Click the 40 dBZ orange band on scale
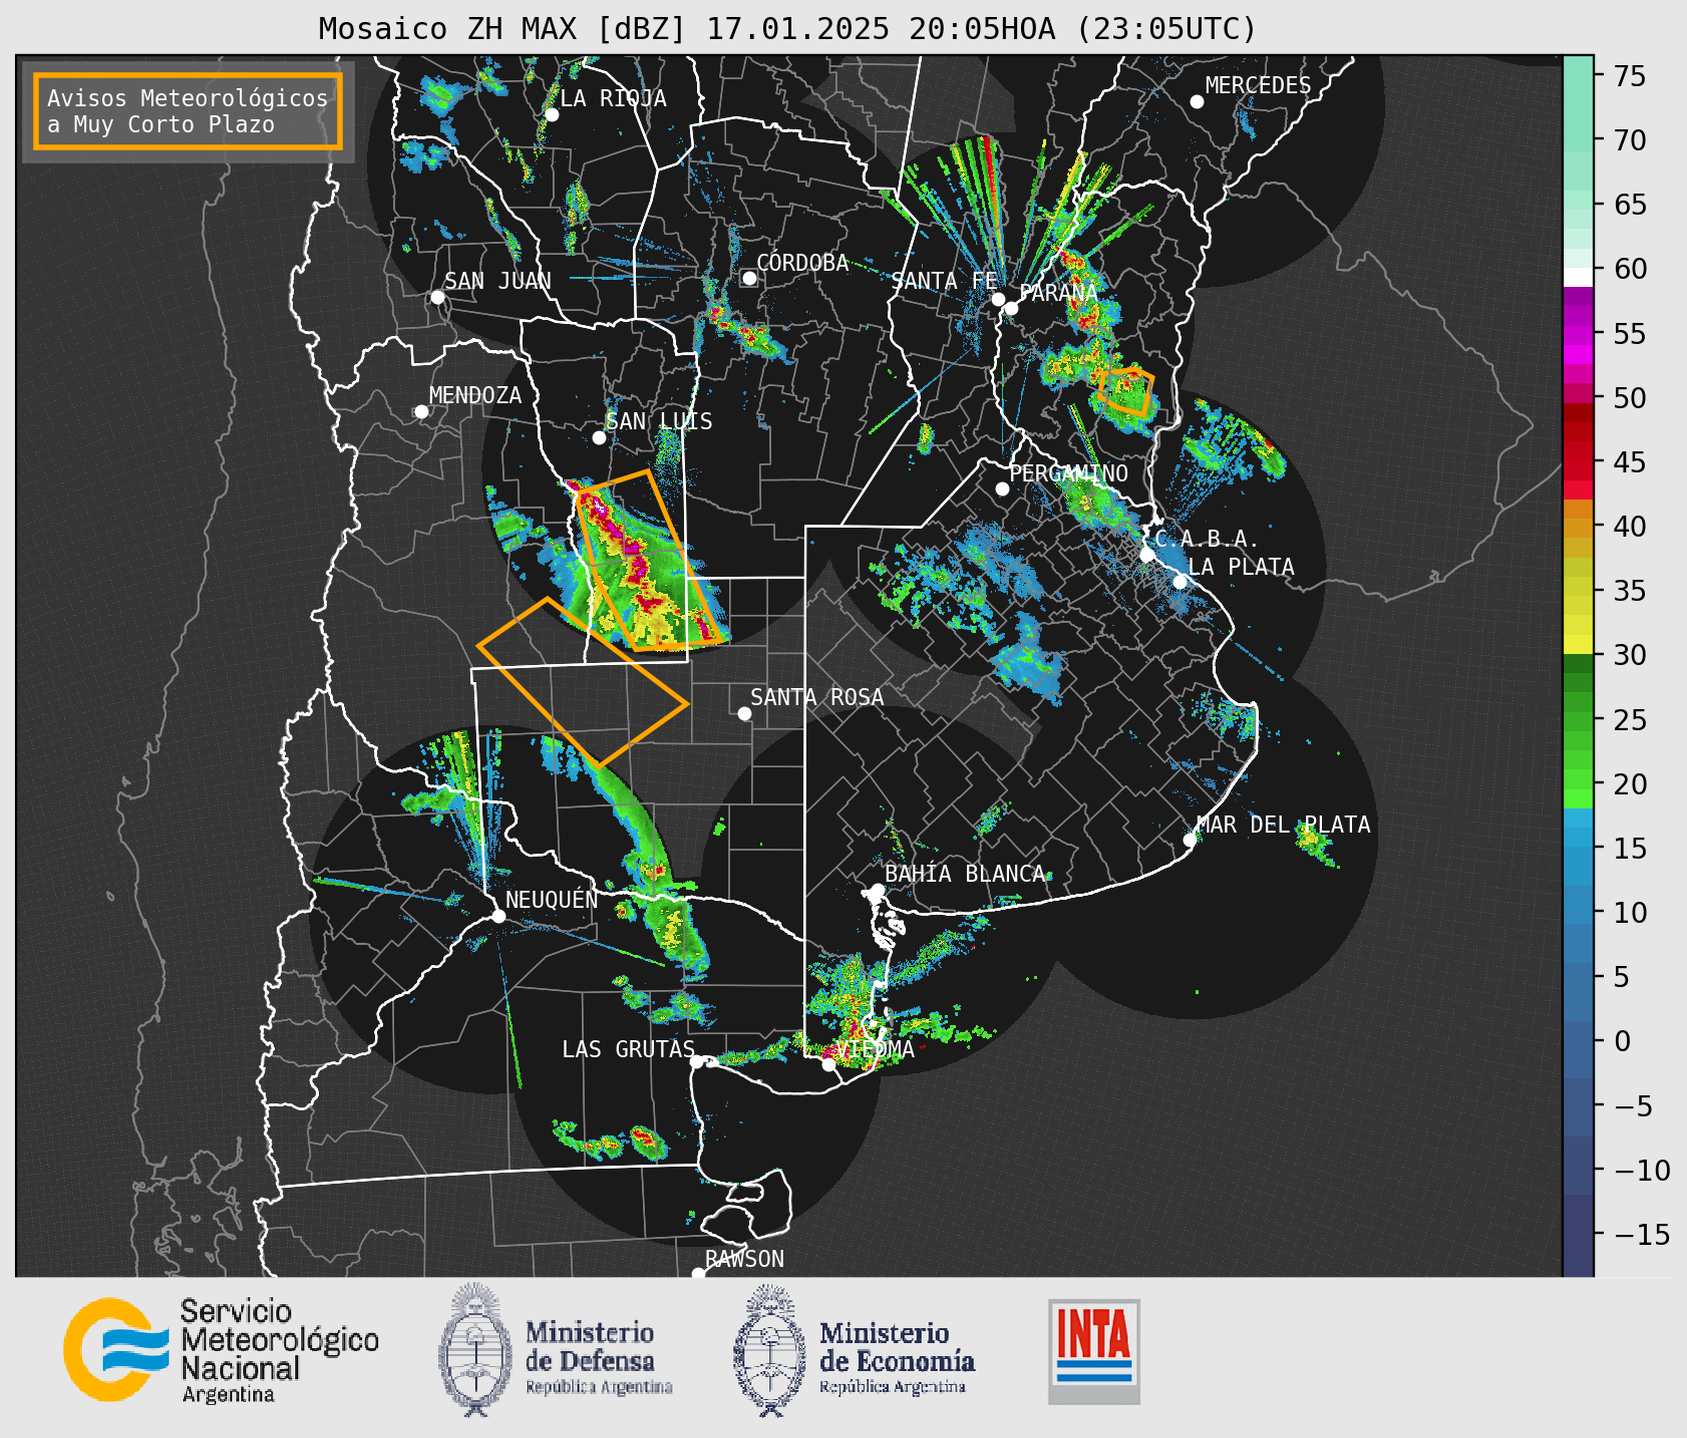1687x1438 pixels. pyautogui.click(x=1578, y=526)
